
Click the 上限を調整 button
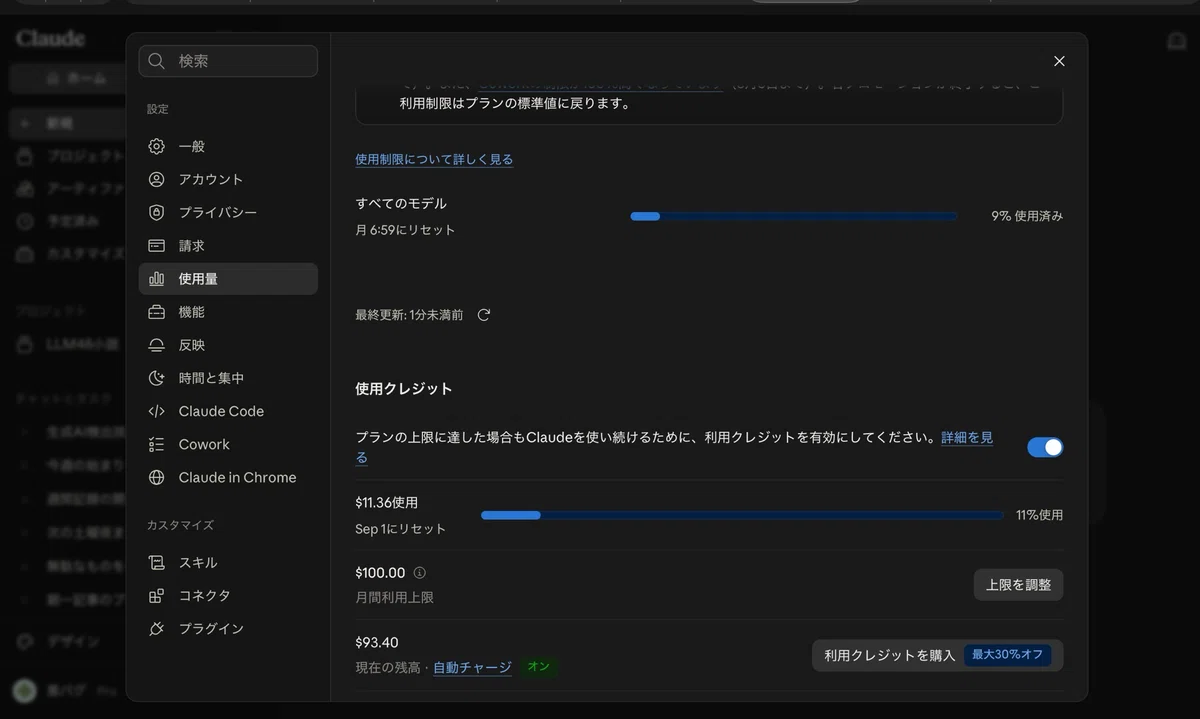(1018, 585)
